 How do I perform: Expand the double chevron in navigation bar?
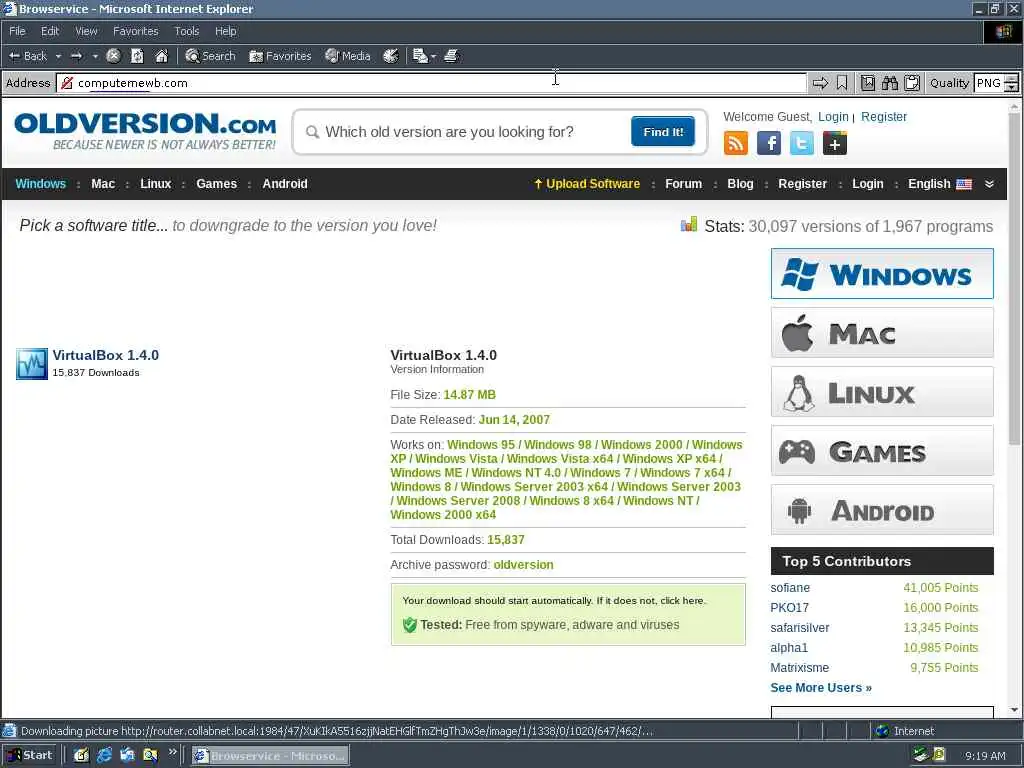(989, 184)
